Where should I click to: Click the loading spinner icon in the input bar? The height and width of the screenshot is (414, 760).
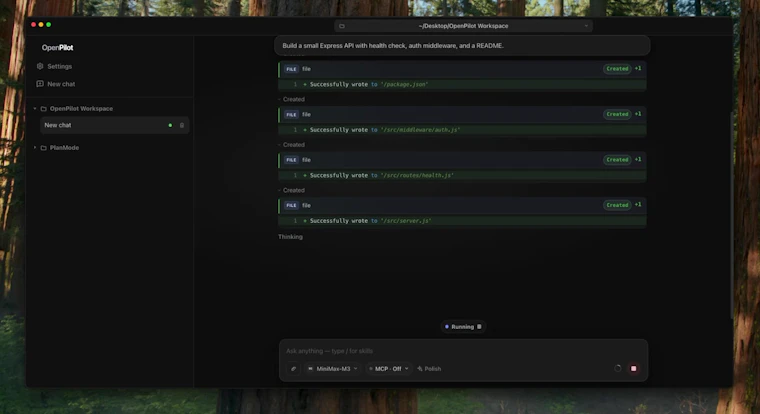click(x=618, y=368)
